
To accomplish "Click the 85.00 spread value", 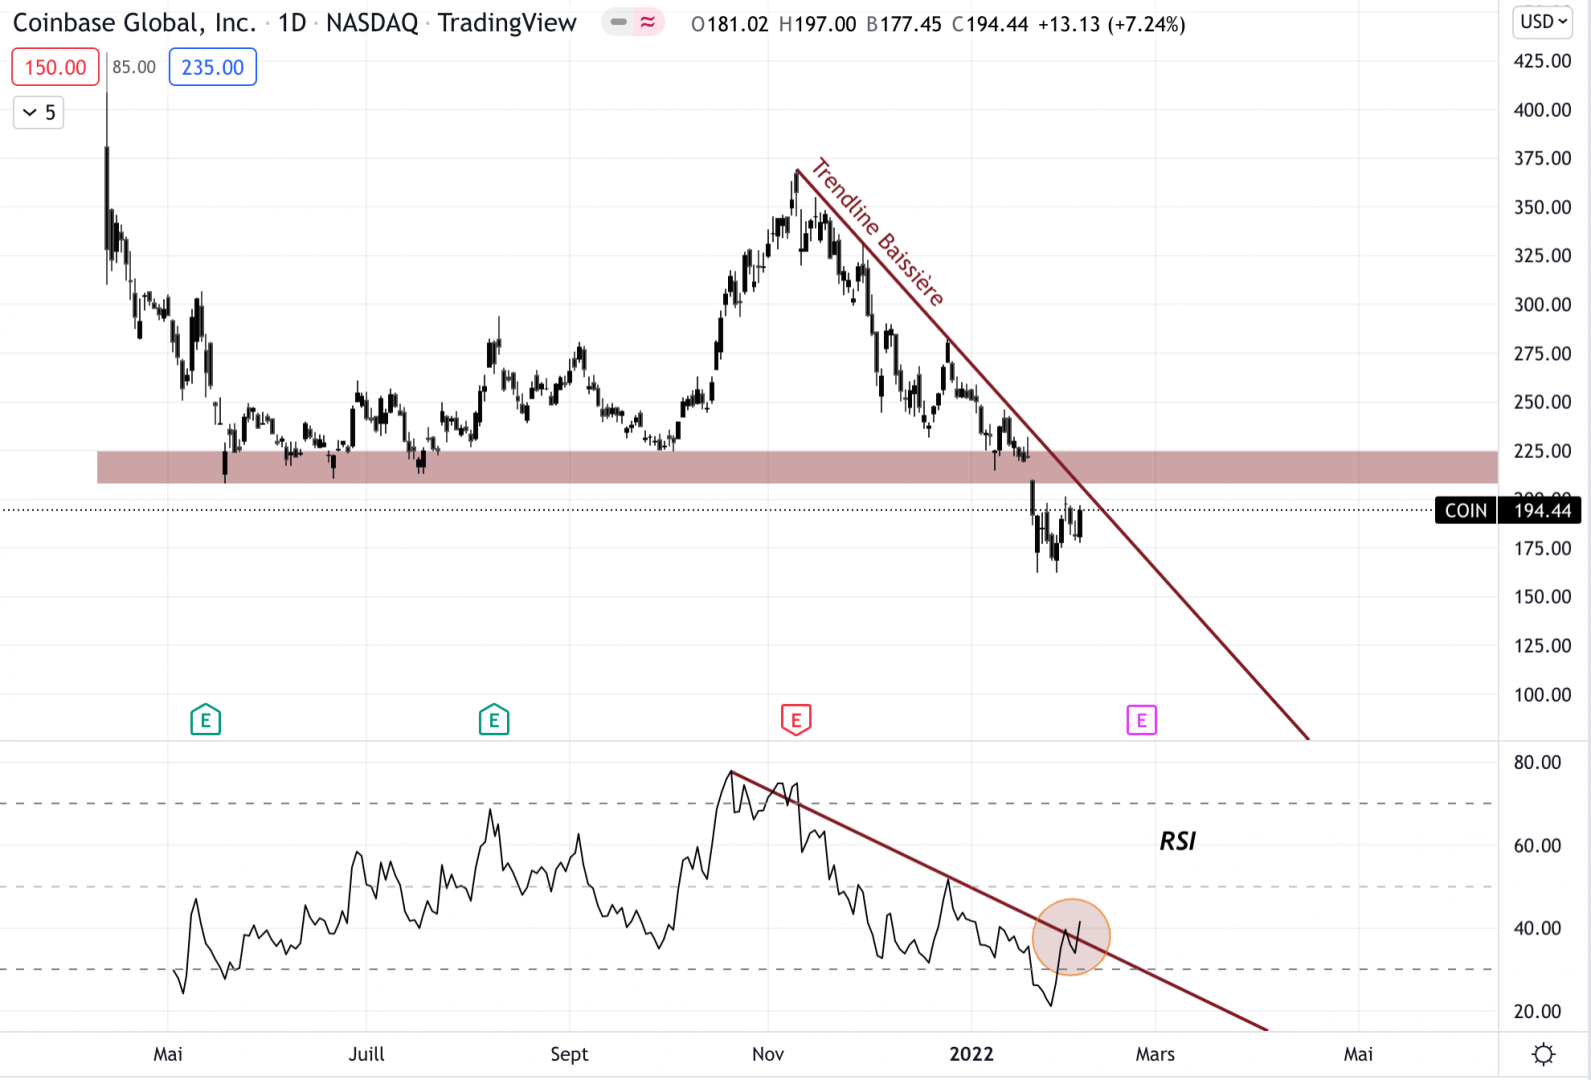I will (134, 67).
